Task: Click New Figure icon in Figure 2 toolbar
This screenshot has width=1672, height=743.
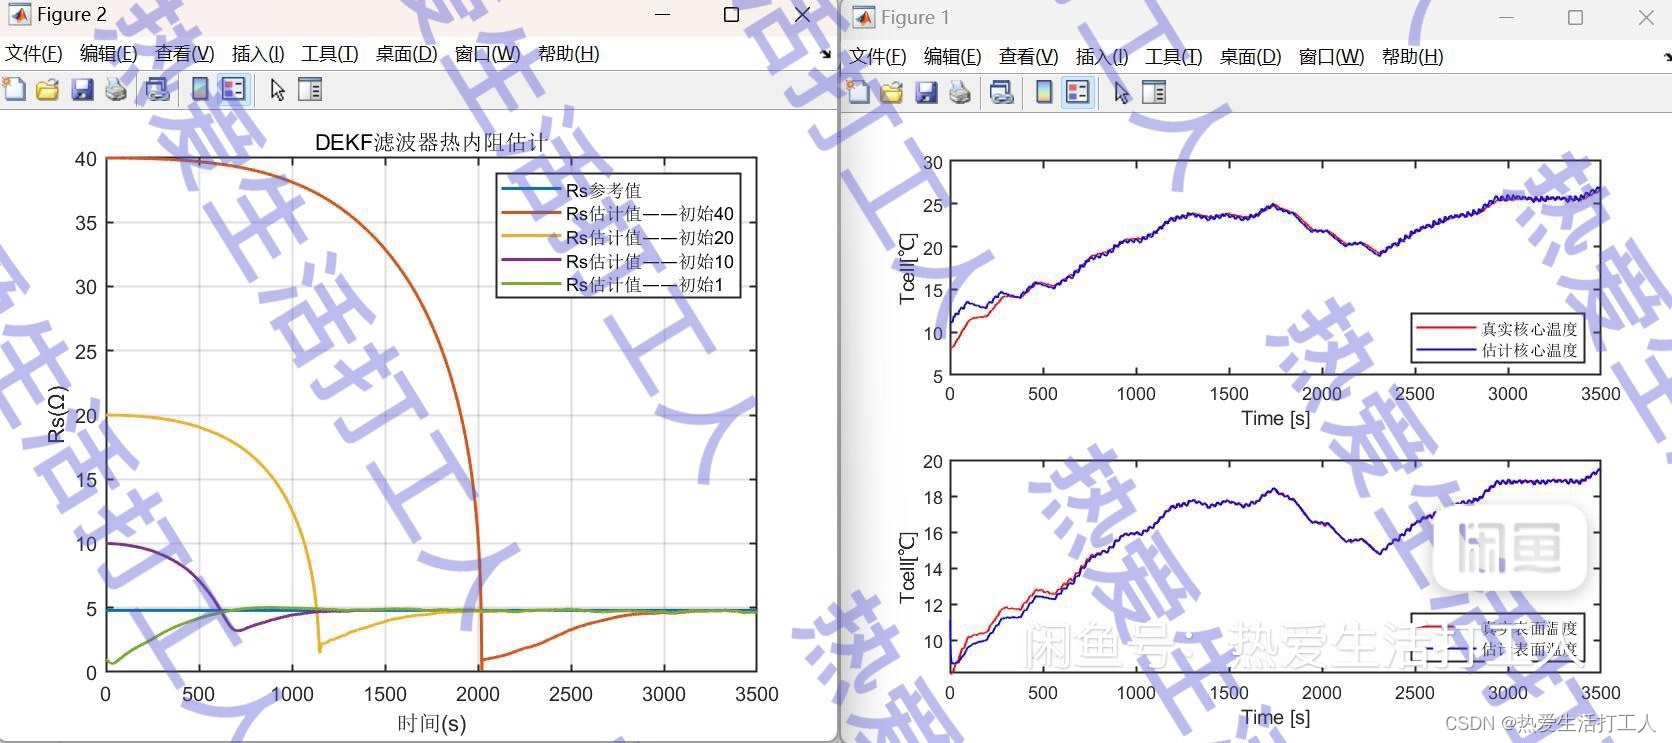Action: (x=15, y=90)
